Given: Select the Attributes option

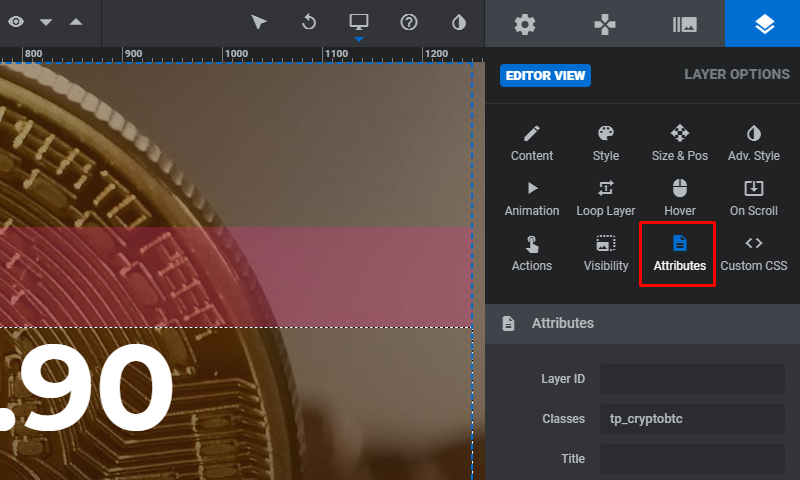Looking at the screenshot, I should click(x=680, y=254).
